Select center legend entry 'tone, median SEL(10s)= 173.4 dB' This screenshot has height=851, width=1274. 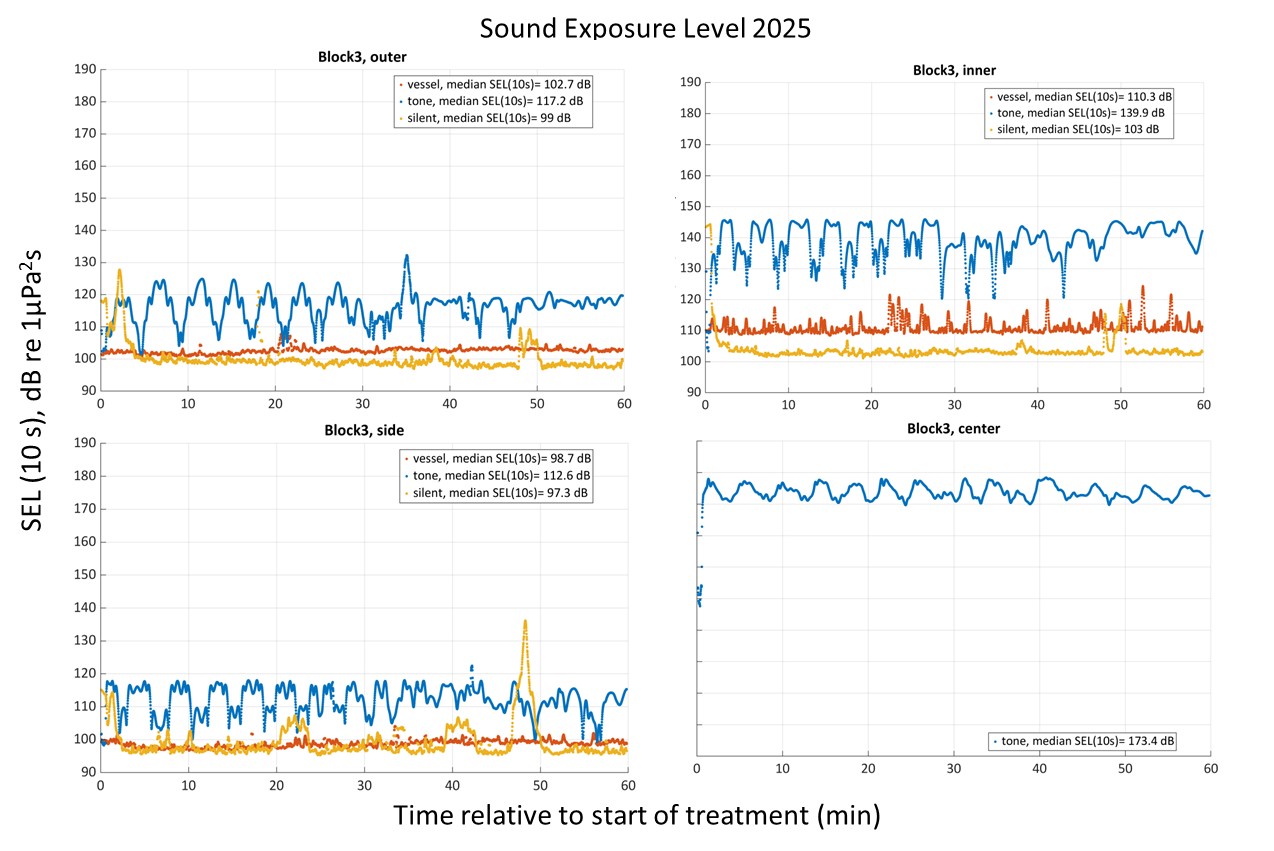tap(1083, 741)
